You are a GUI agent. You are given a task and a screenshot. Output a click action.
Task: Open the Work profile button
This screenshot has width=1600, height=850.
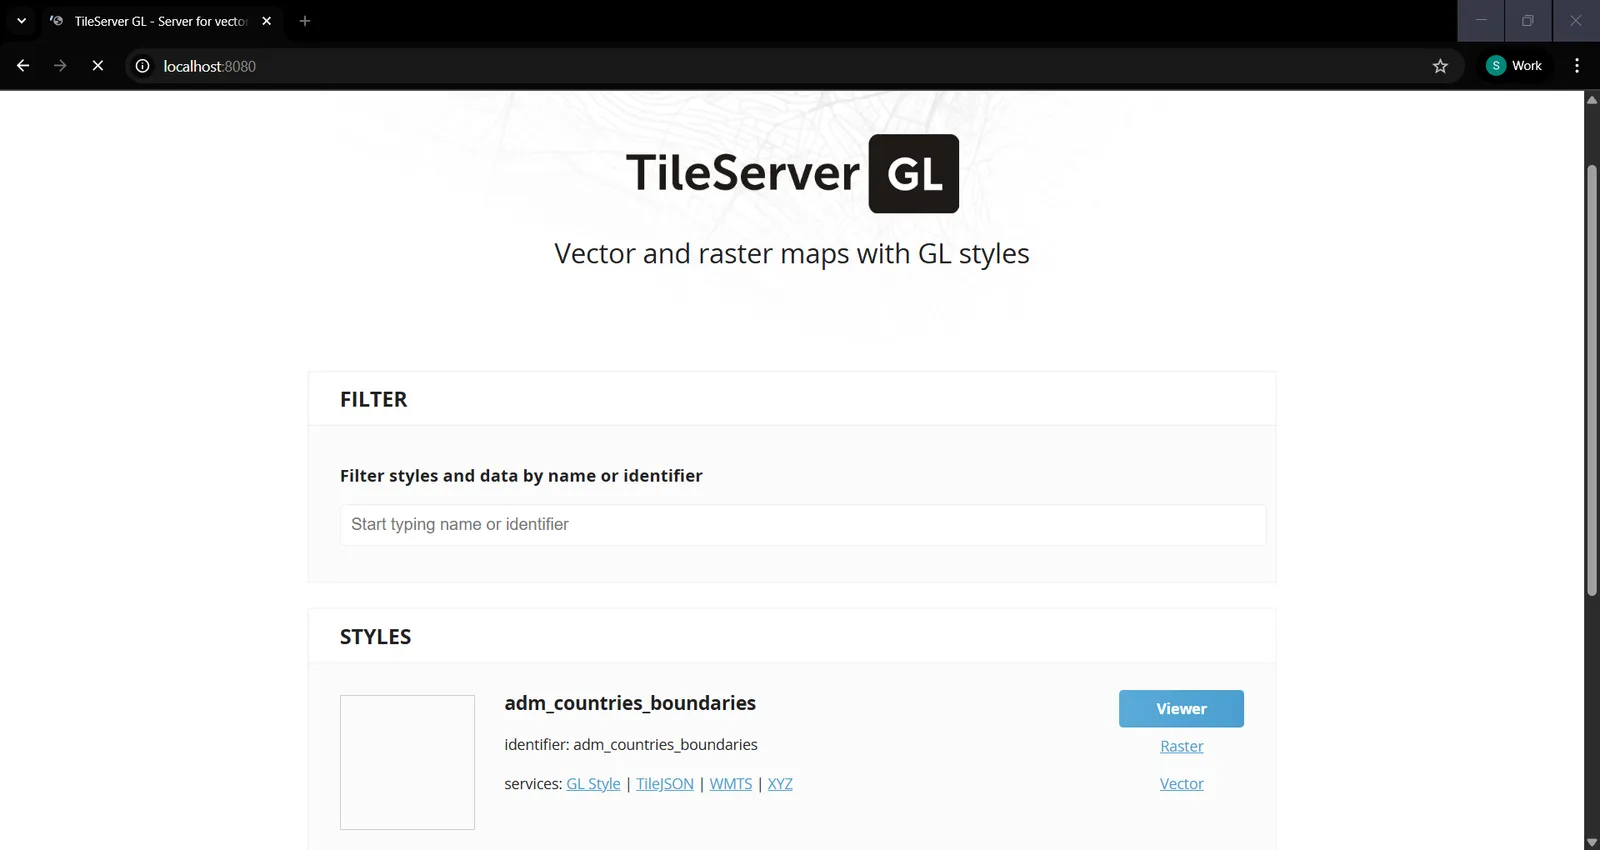click(1515, 66)
